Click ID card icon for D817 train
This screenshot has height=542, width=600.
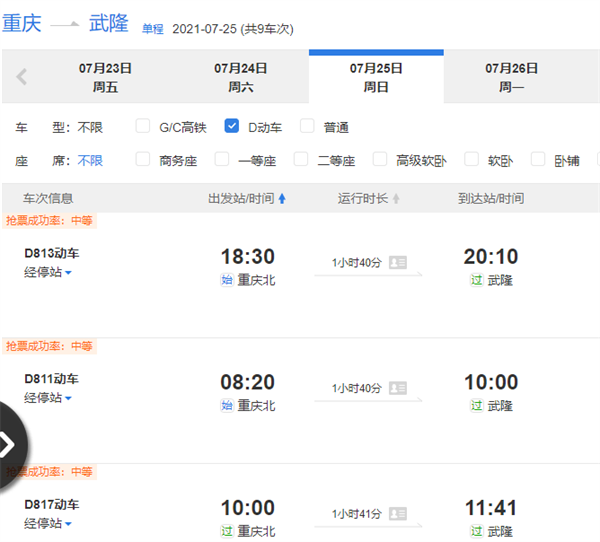[x=398, y=513]
